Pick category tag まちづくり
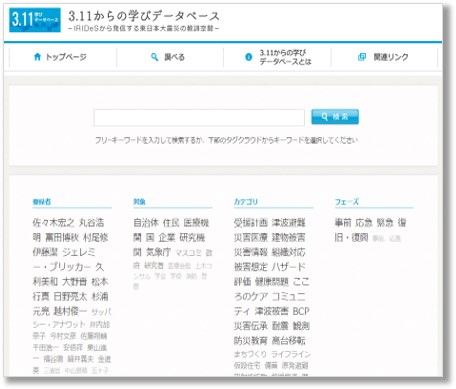 point(250,354)
